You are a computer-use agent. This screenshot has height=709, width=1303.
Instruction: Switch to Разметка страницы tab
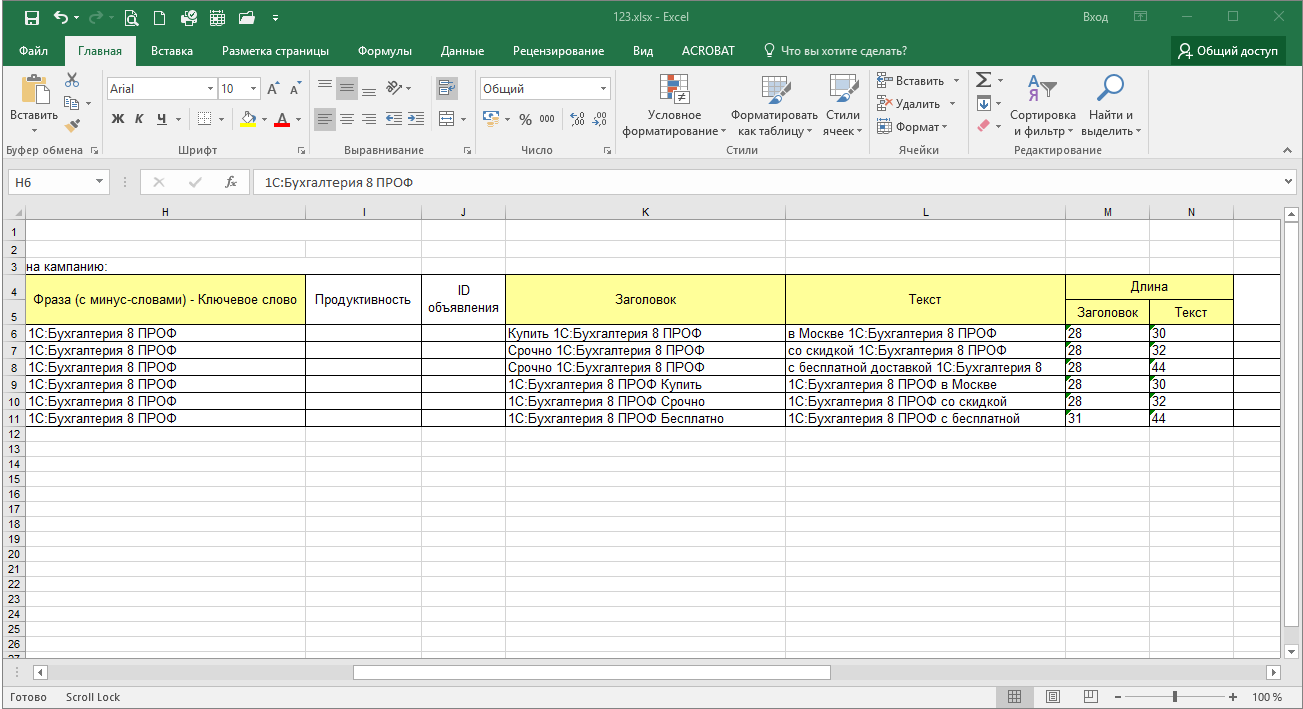[275, 51]
